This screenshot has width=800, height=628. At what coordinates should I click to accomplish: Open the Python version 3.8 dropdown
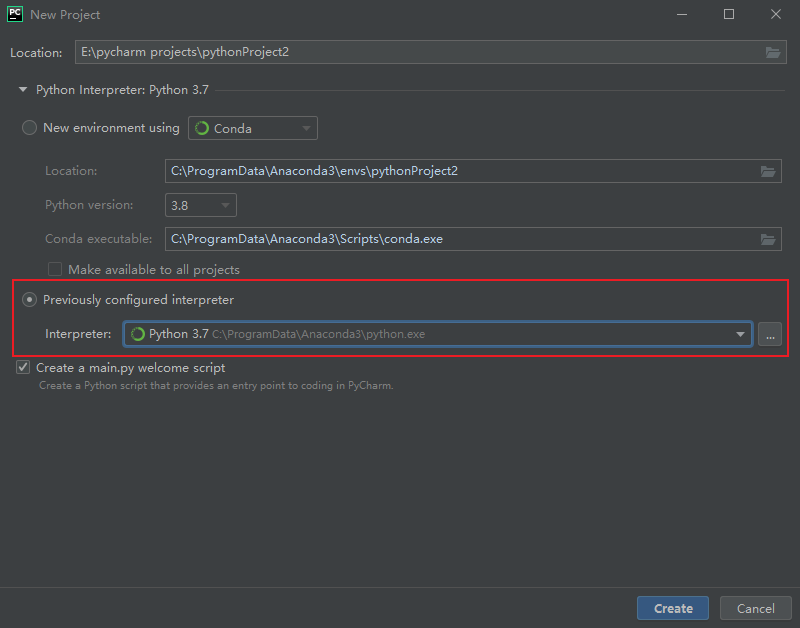click(201, 205)
